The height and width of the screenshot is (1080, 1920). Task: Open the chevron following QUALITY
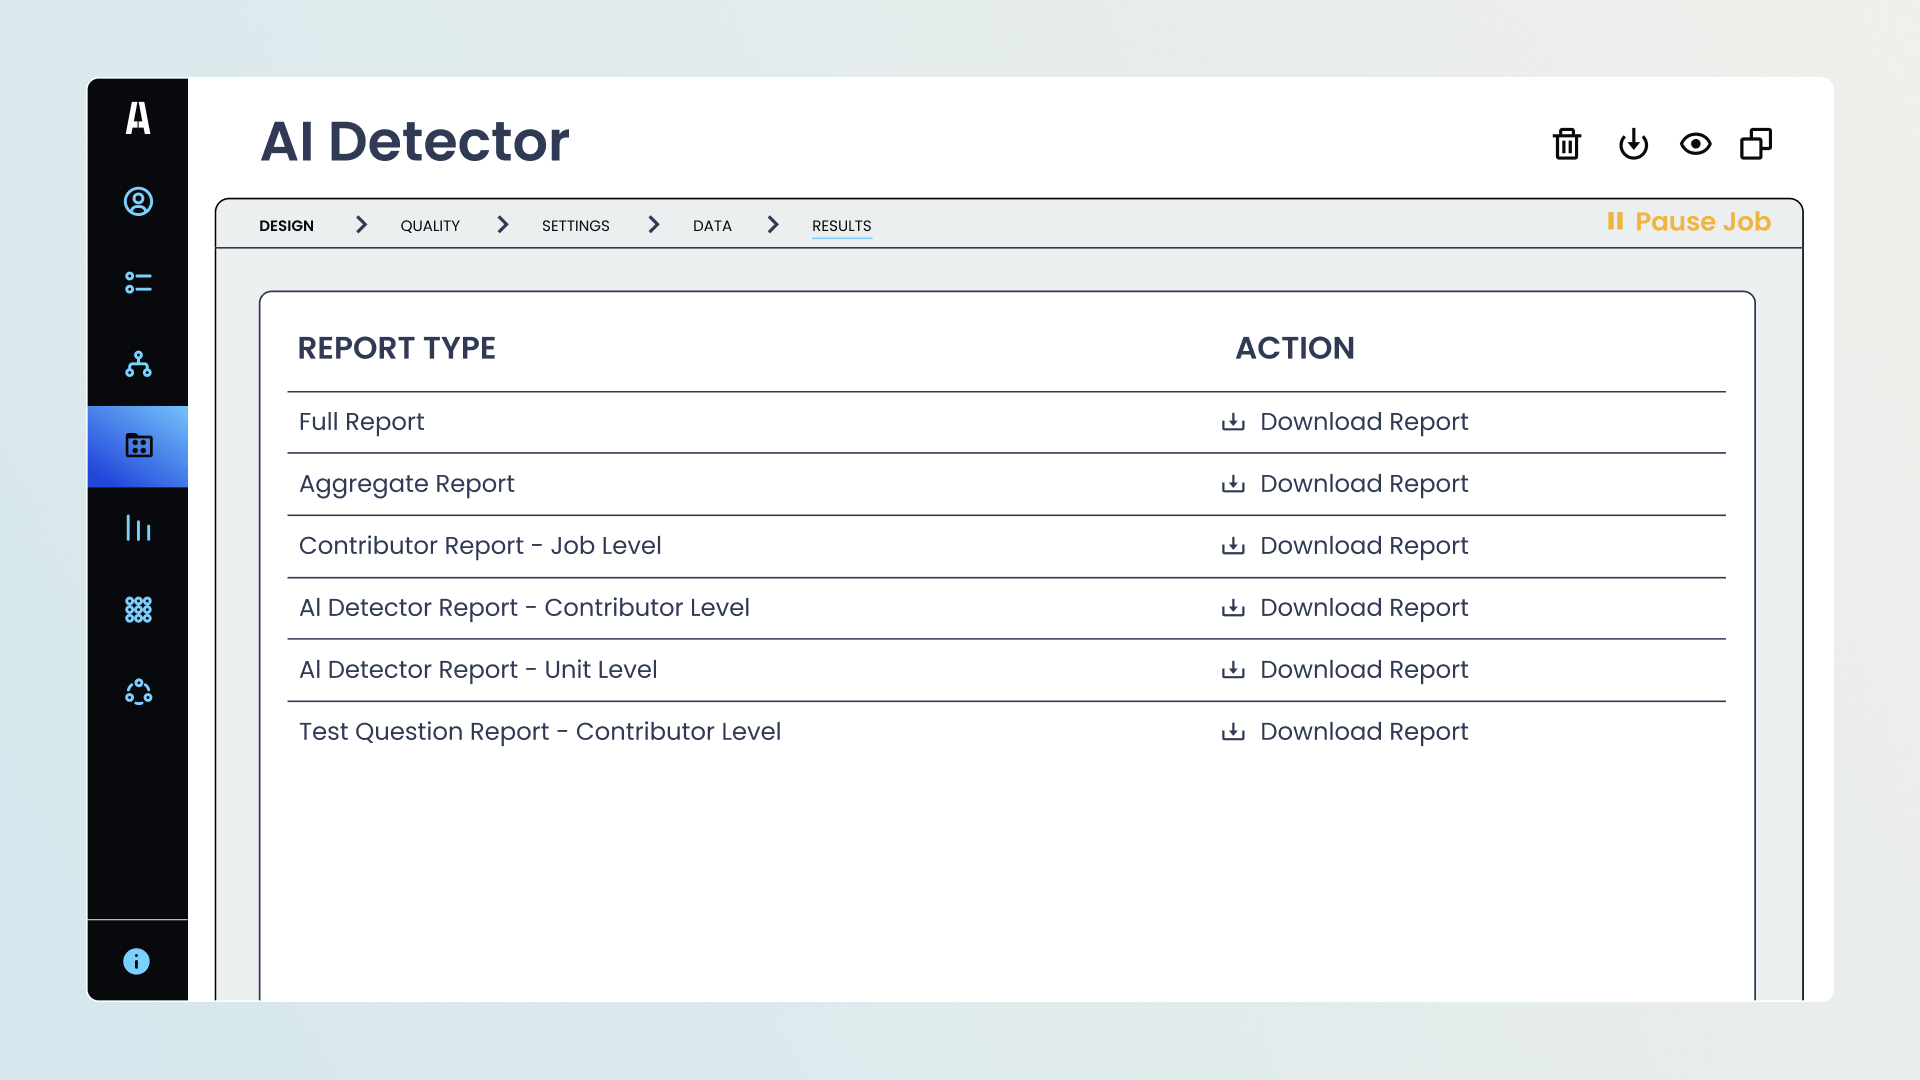coord(503,225)
